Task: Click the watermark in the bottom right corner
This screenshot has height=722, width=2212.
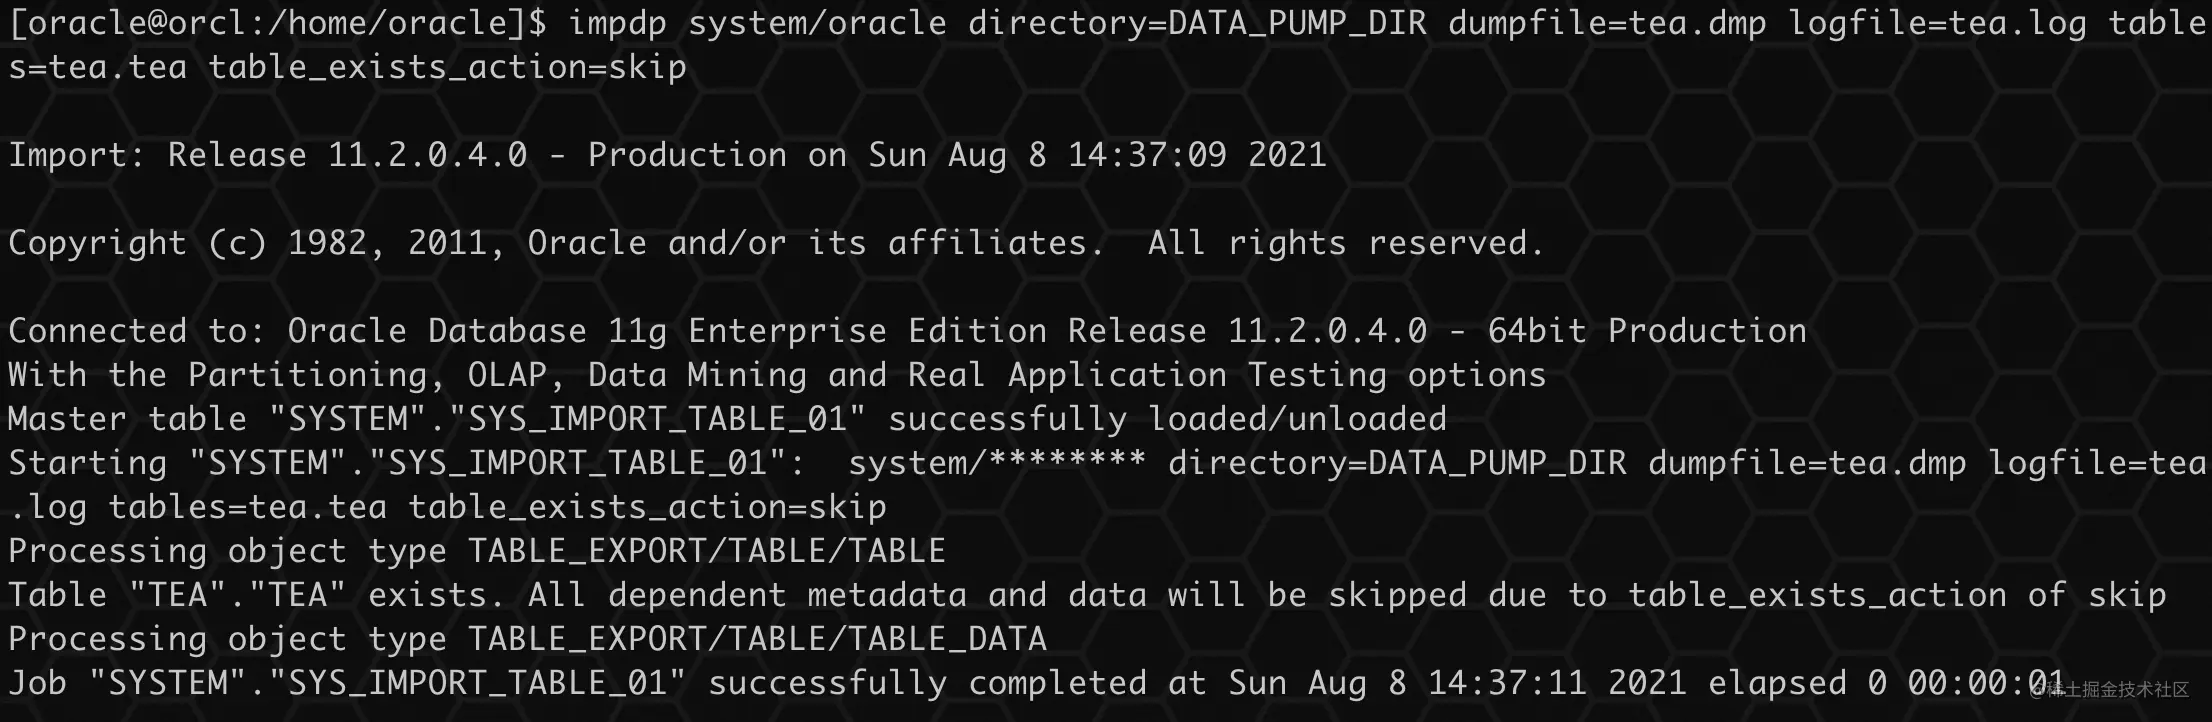Action: pos(2113,689)
